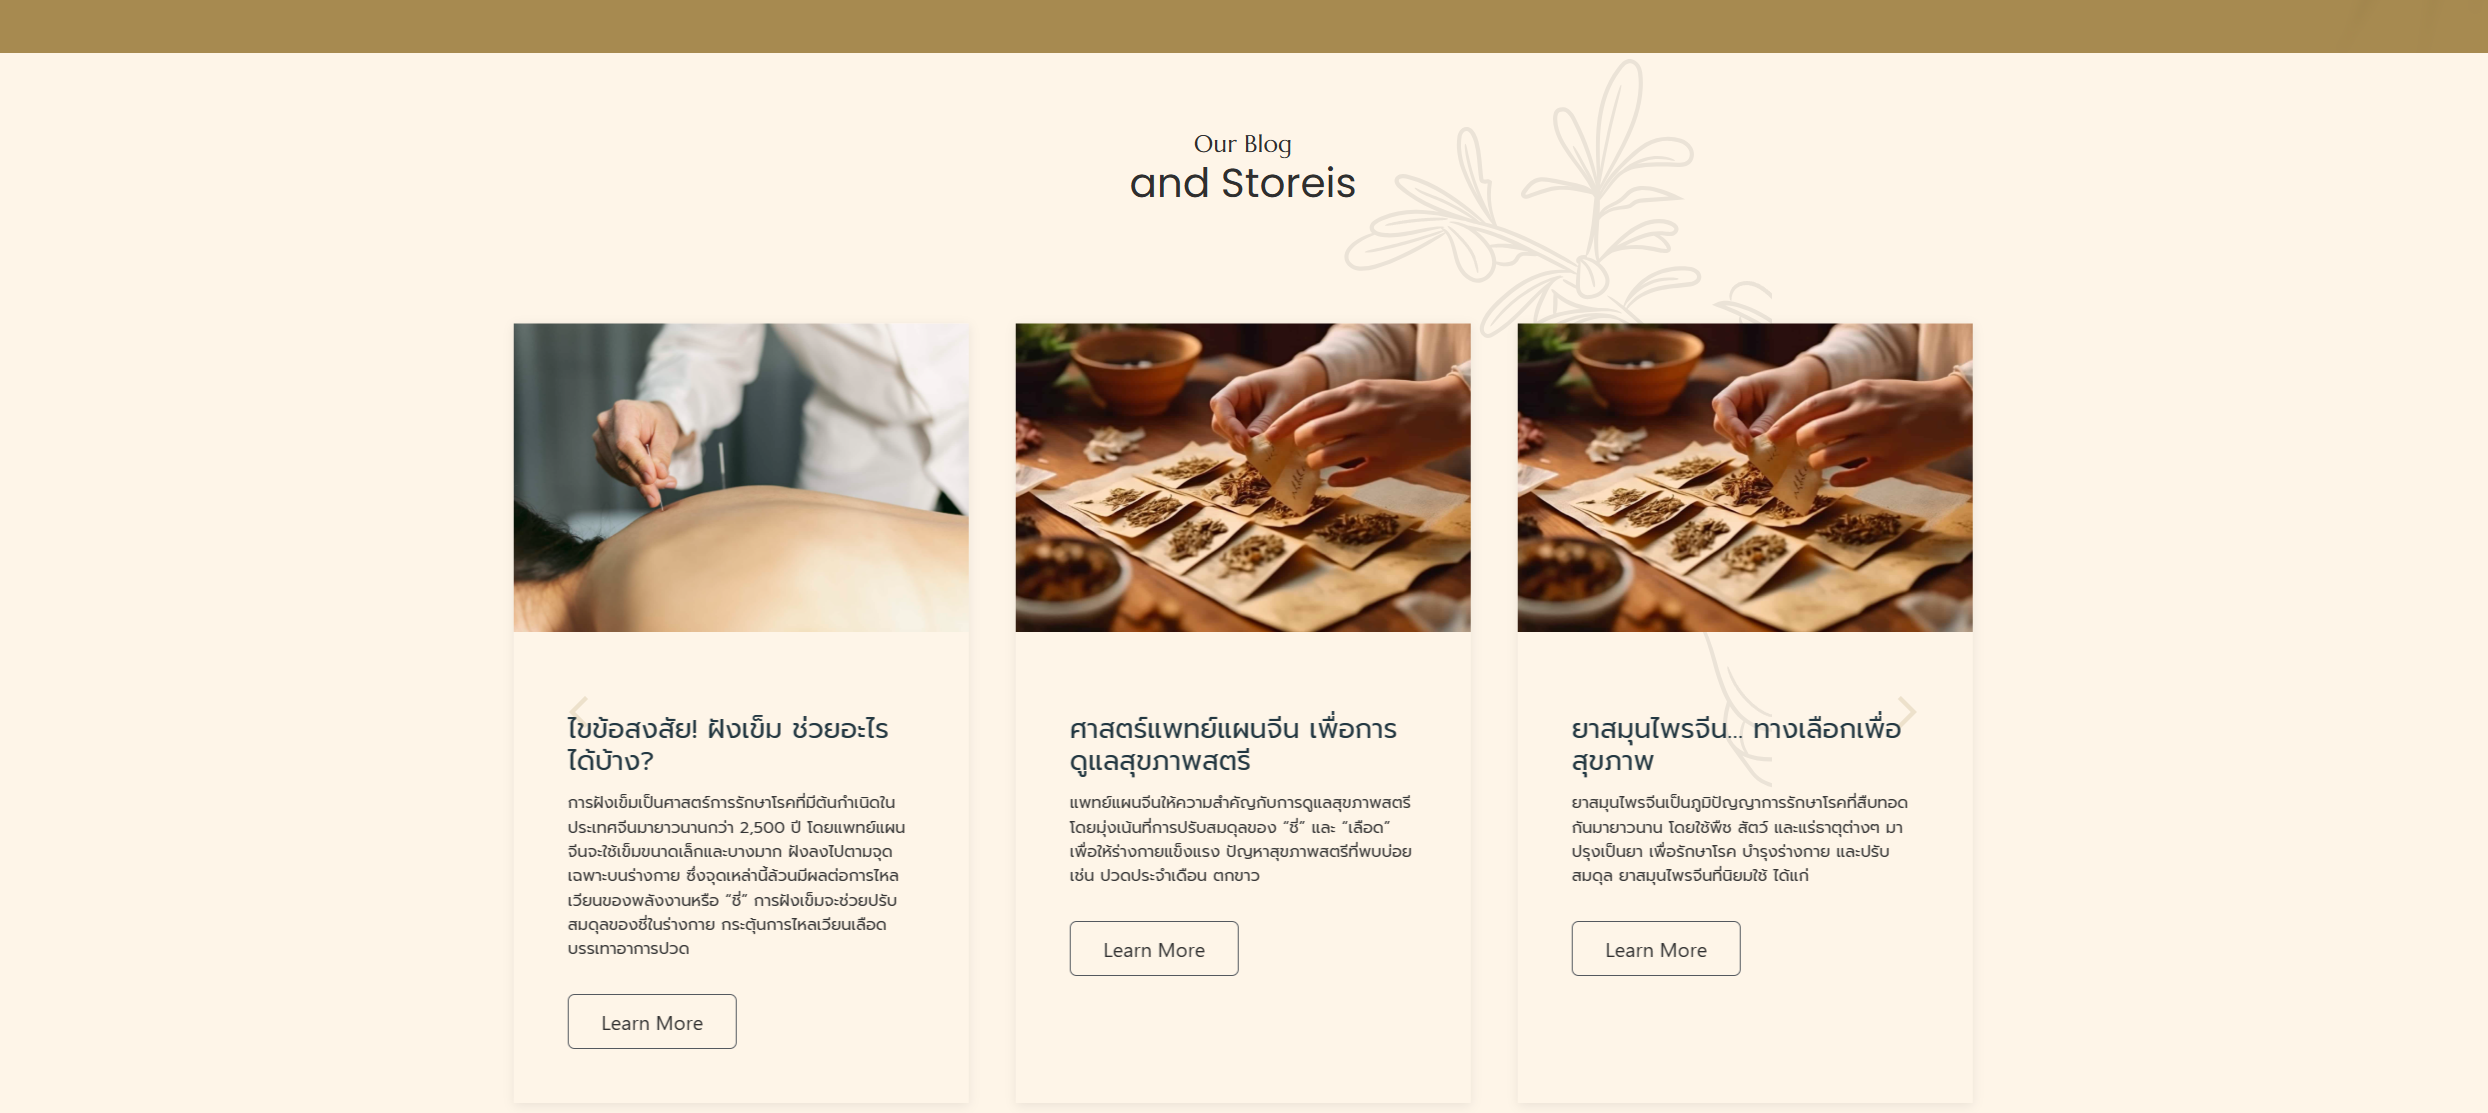Click the women's health article description text
Viewport: 2488px width, 1113px height.
pos(1240,839)
